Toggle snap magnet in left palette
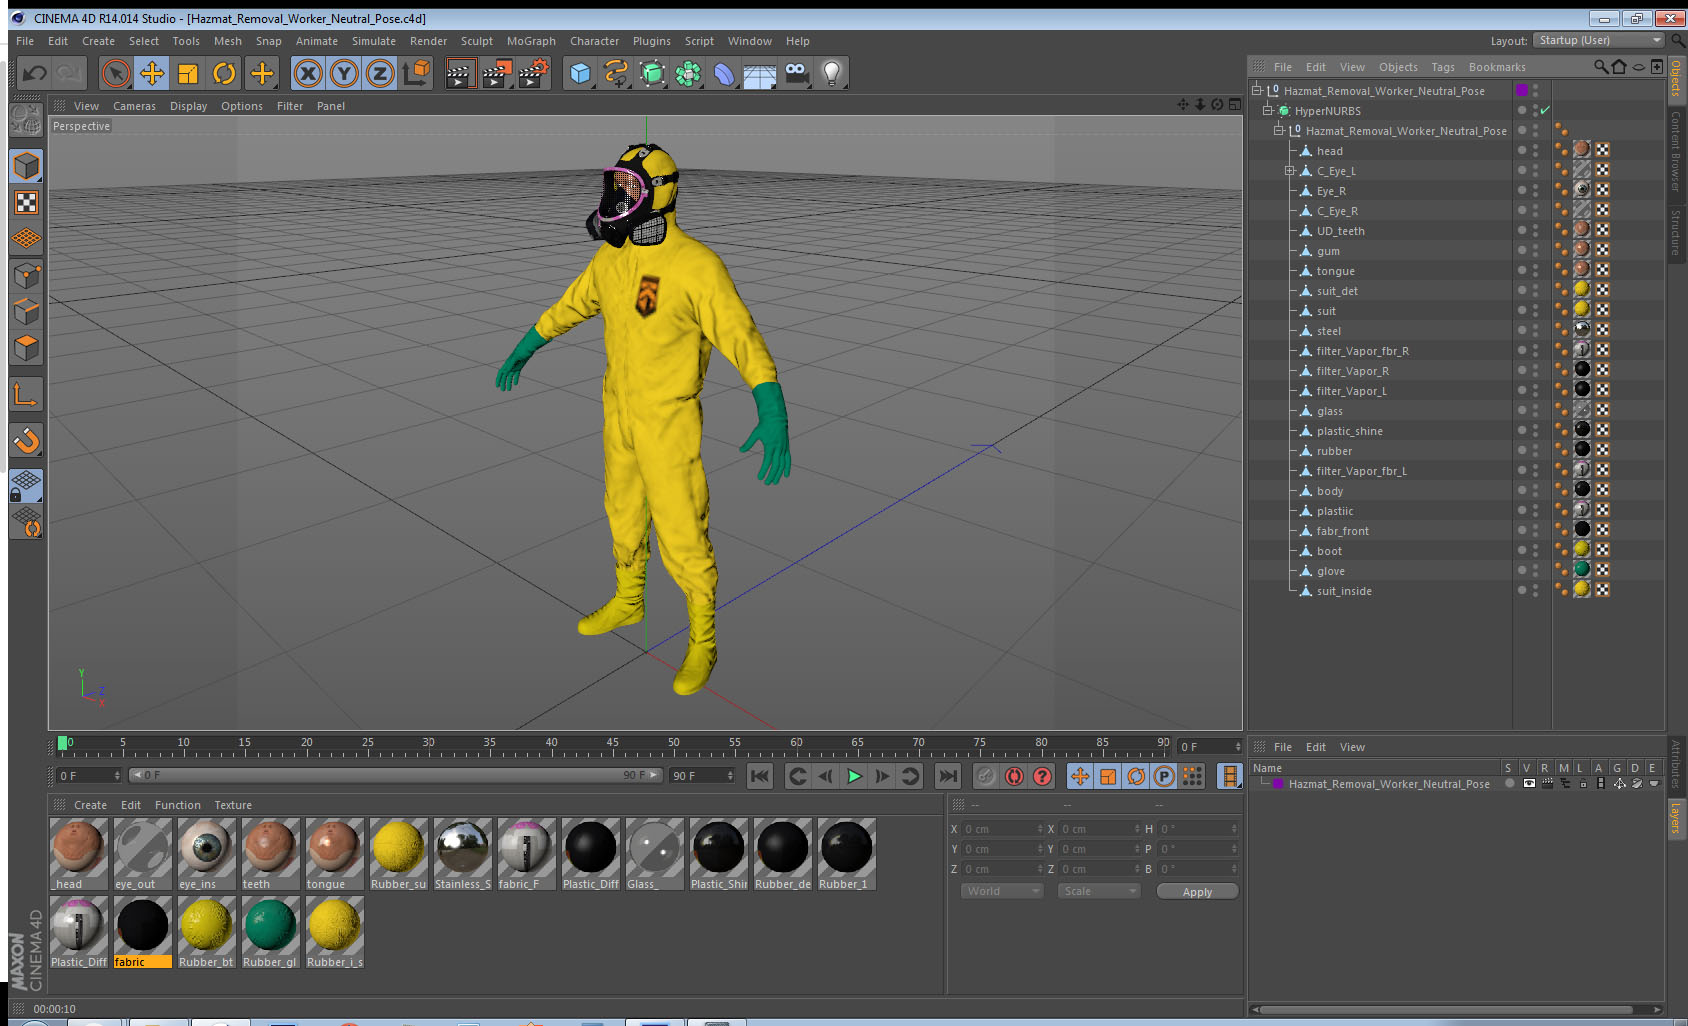The image size is (1688, 1026). [x=26, y=440]
